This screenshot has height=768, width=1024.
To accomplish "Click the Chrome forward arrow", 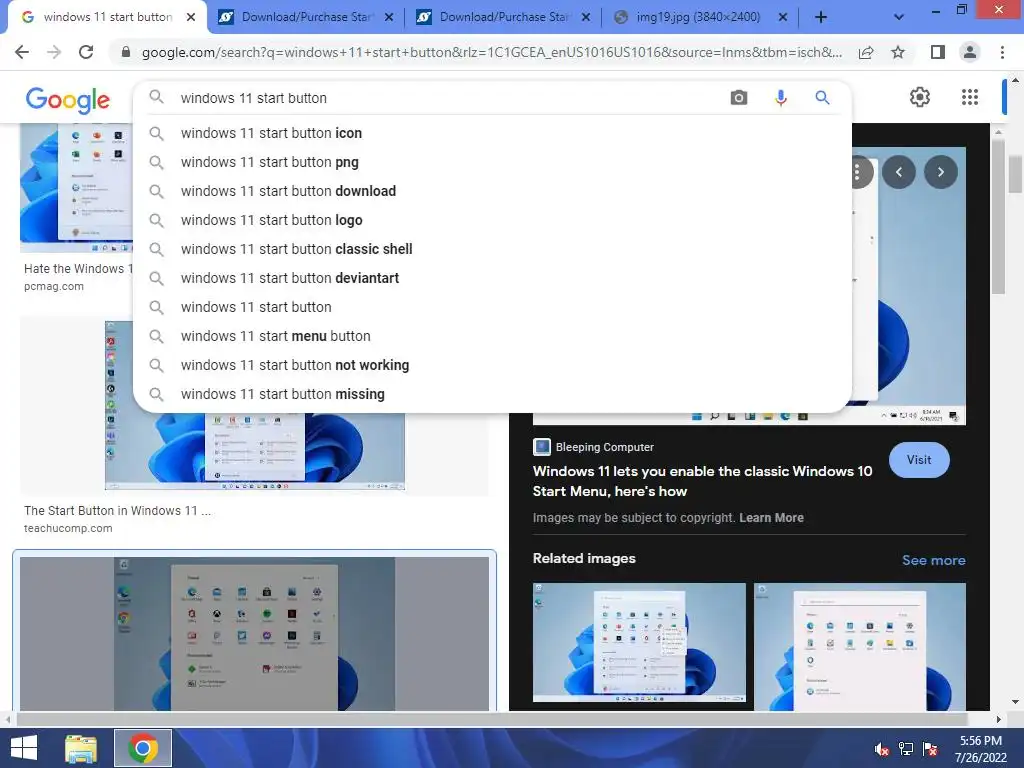I will click(54, 52).
